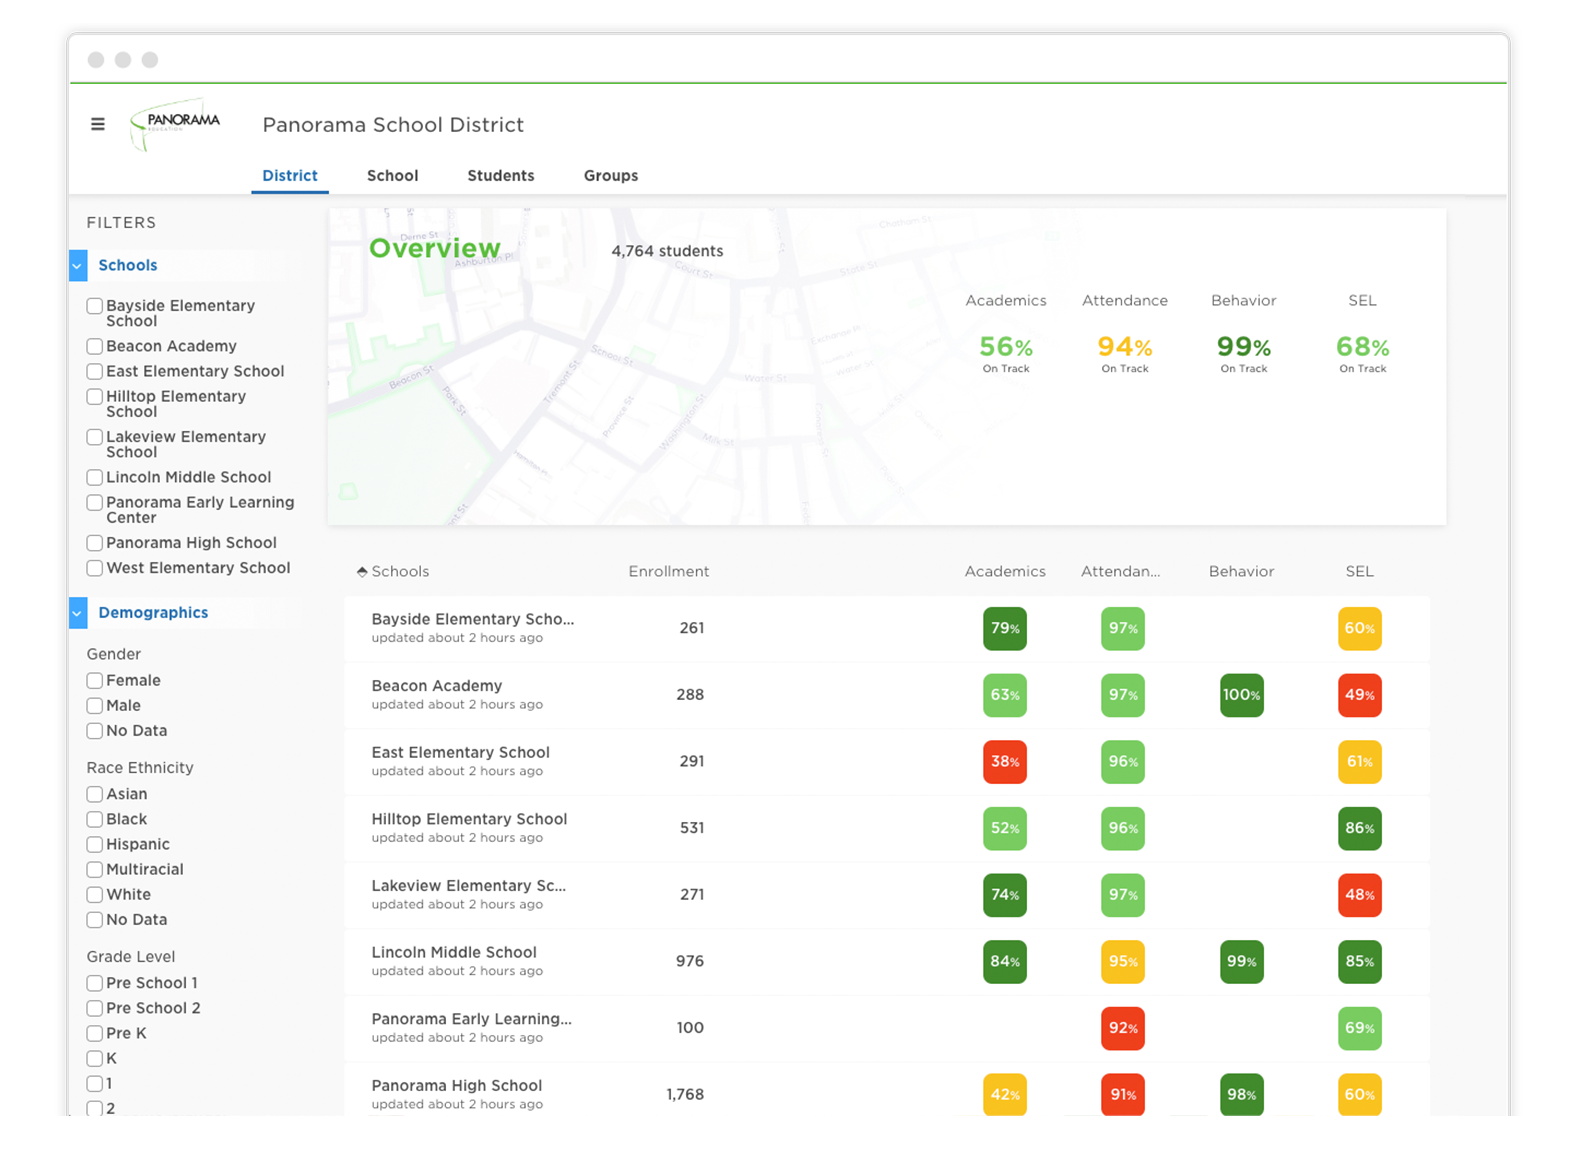The height and width of the screenshot is (1158, 1583).
Task: Sort table by Academics column header
Action: pos(1005,572)
